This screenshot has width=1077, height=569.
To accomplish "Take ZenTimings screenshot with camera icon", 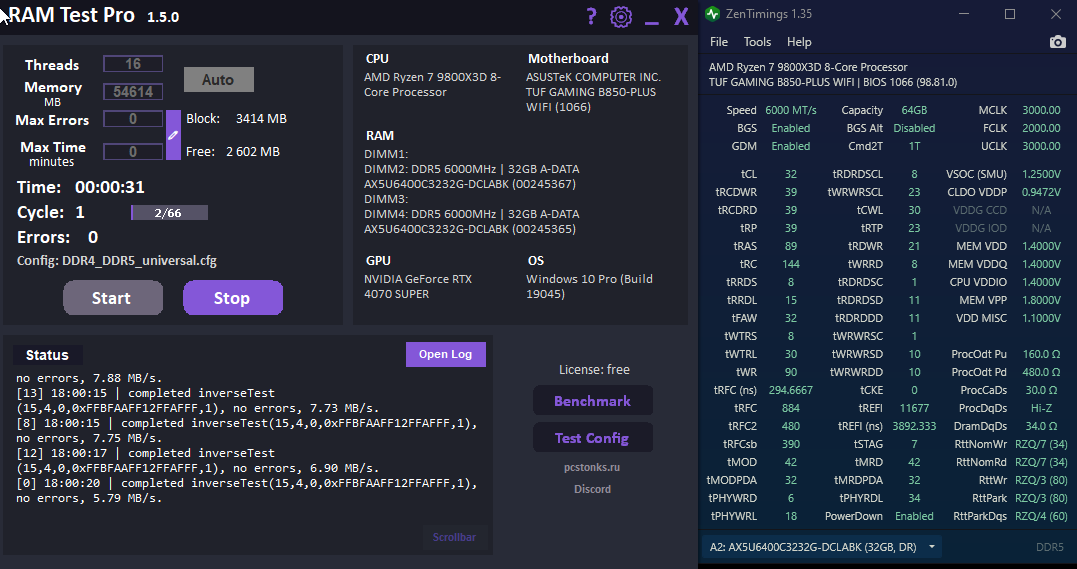I will [x=1058, y=42].
